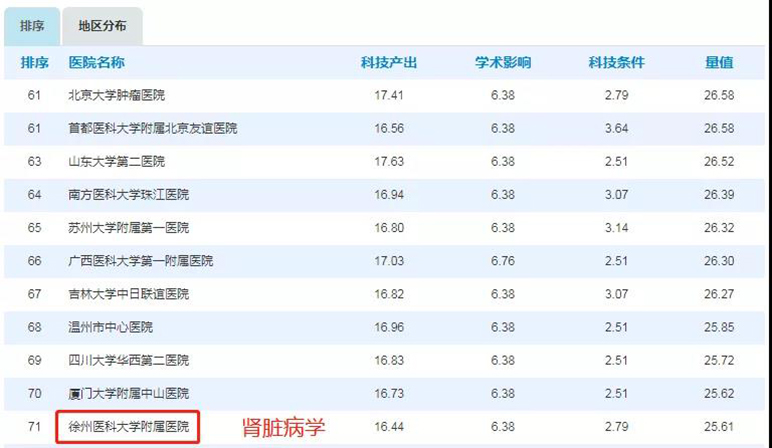Screen dimensions: 772x448
Task: Select 苏州大学附属第一医院 row name
Action: tap(128, 228)
